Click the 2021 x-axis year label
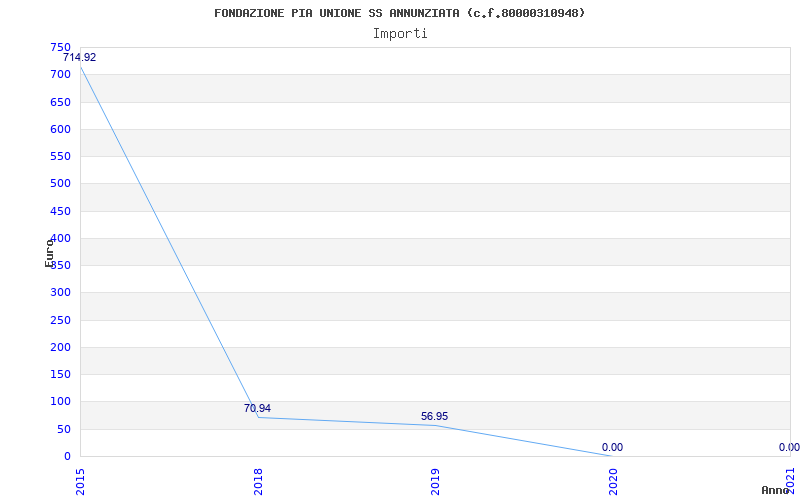Screen dimensions: 800x500 (790, 482)
